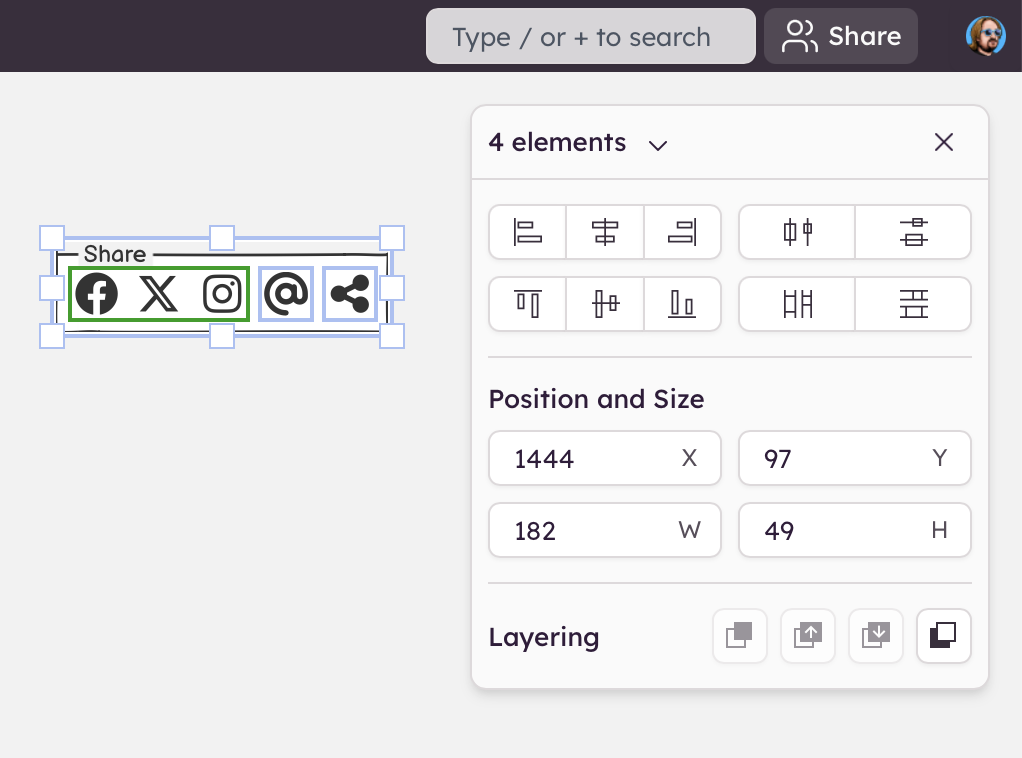The width and height of the screenshot is (1022, 758).
Task: Click the Share button in header
Action: click(841, 37)
